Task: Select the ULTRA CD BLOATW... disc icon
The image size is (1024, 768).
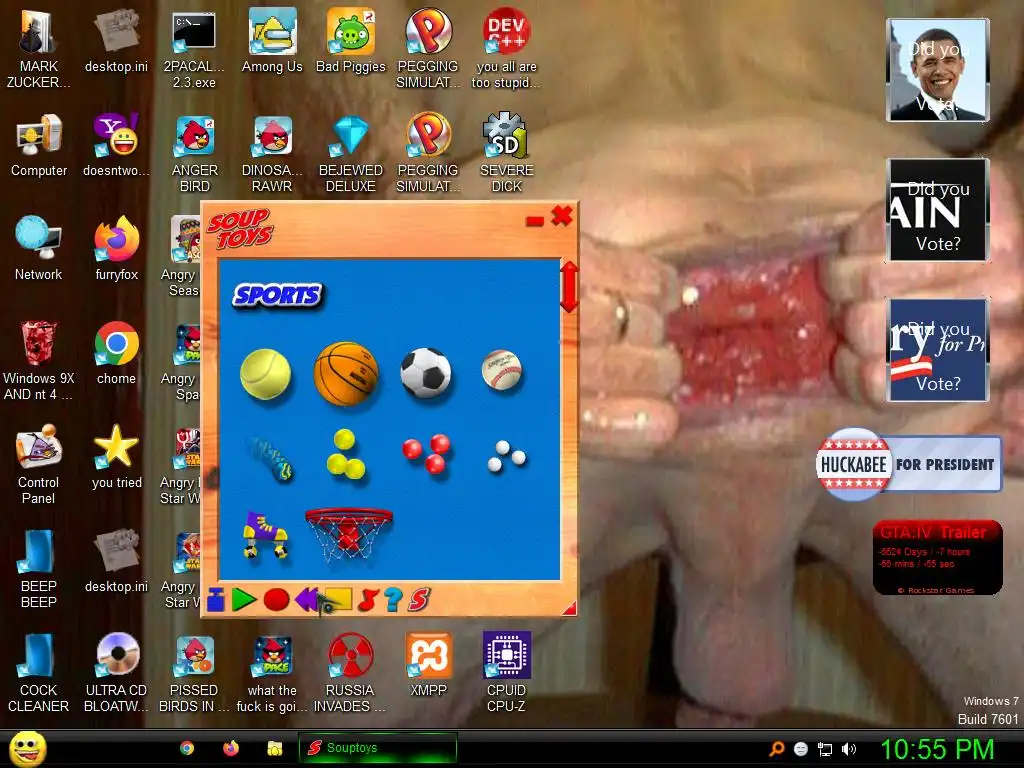Action: point(116,673)
